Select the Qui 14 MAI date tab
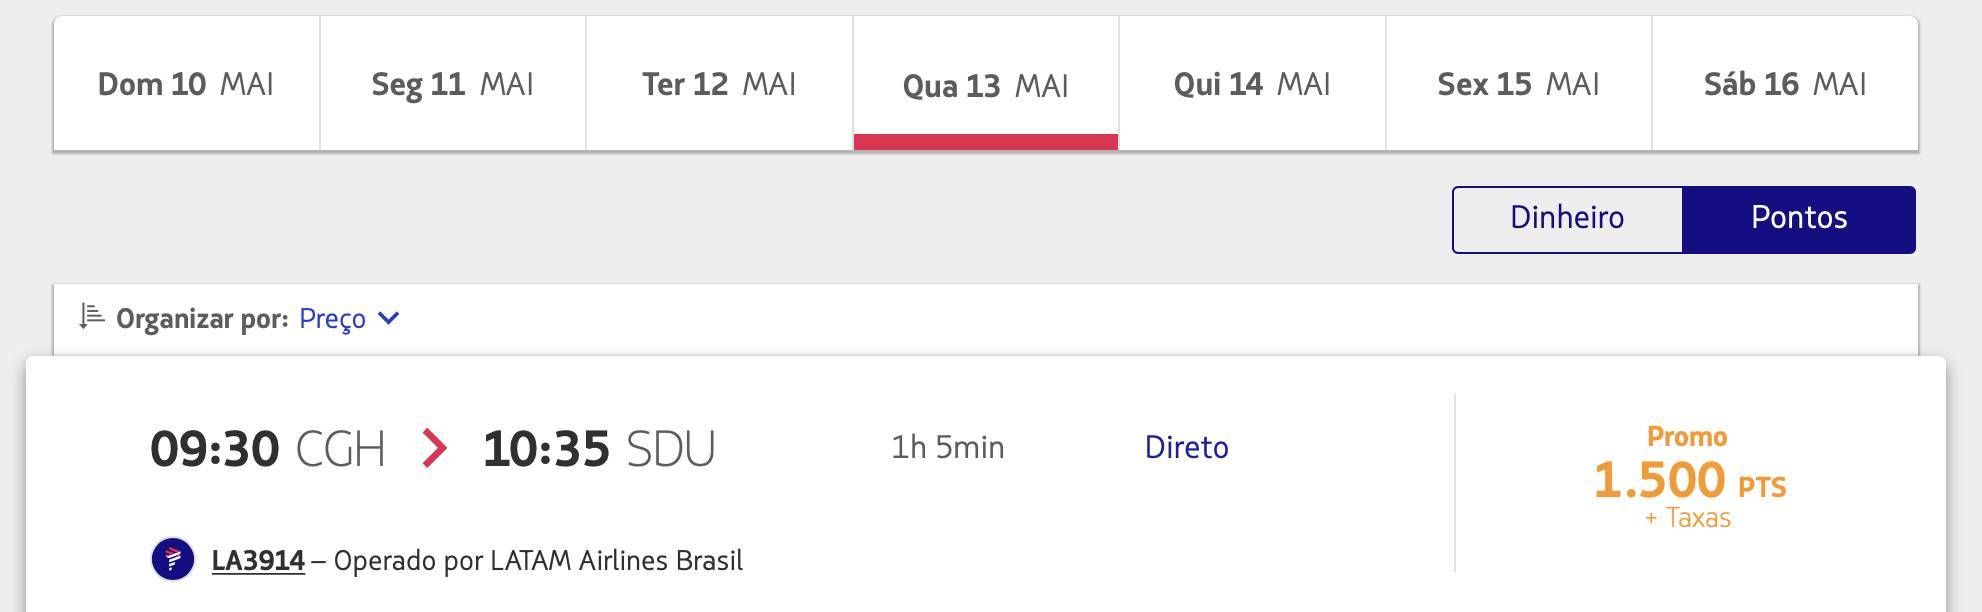Screen dimensions: 1982x612 tap(1252, 84)
